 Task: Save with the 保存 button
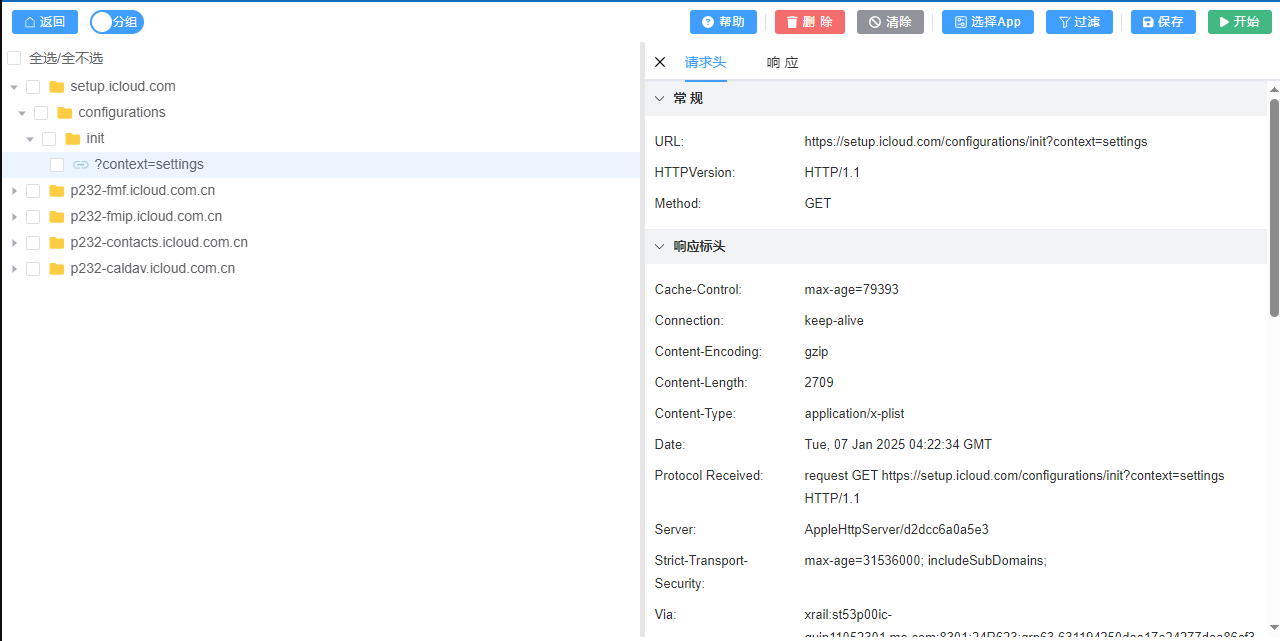click(1163, 22)
